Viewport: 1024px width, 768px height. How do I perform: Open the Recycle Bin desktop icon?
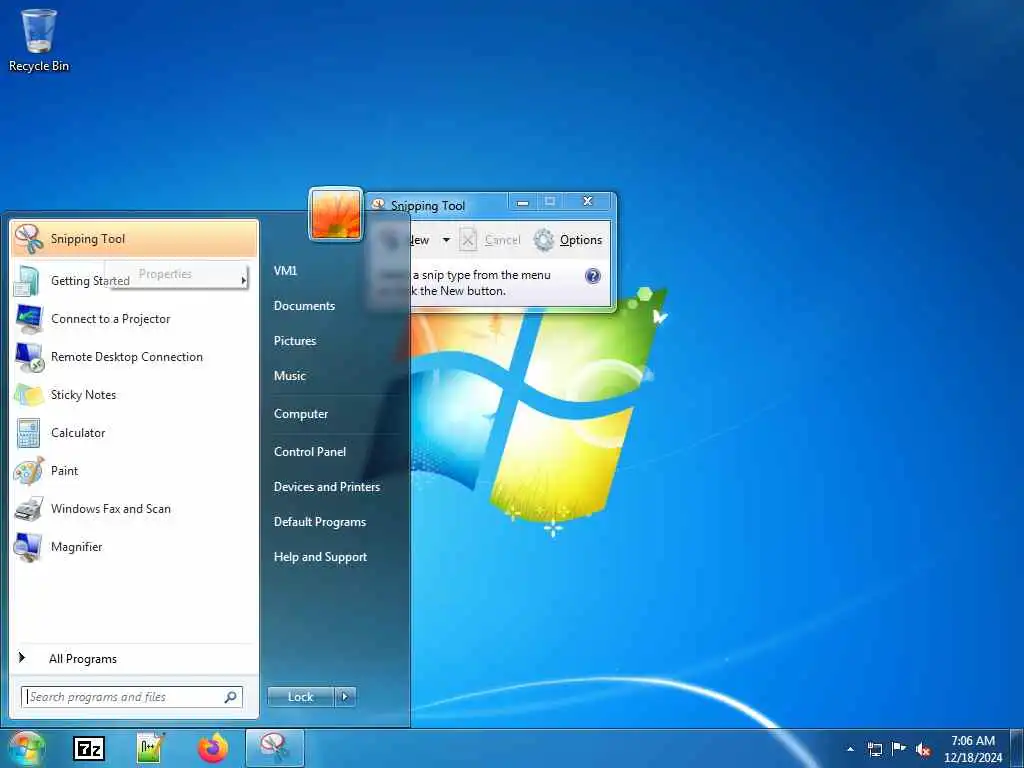[x=39, y=40]
